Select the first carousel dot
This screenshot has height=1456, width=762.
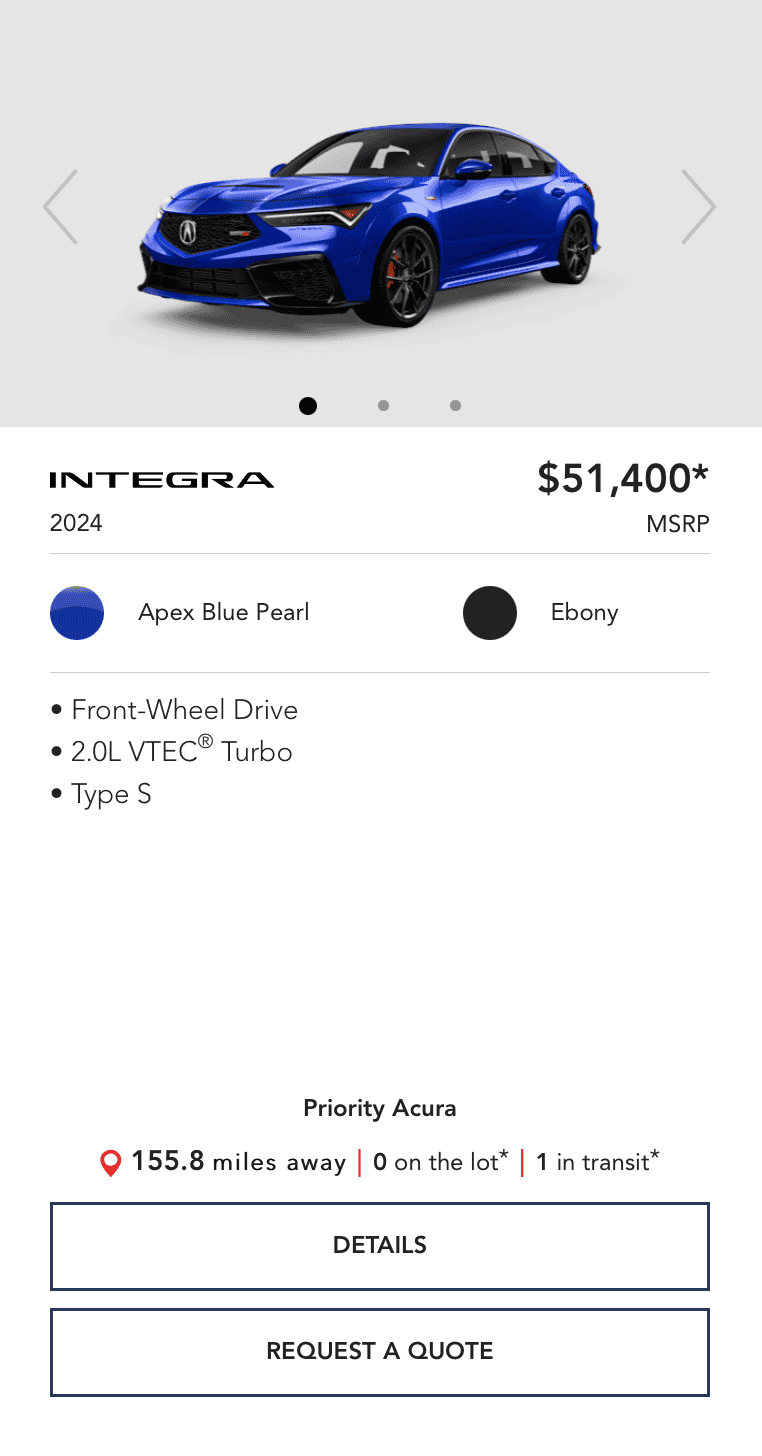pos(308,406)
